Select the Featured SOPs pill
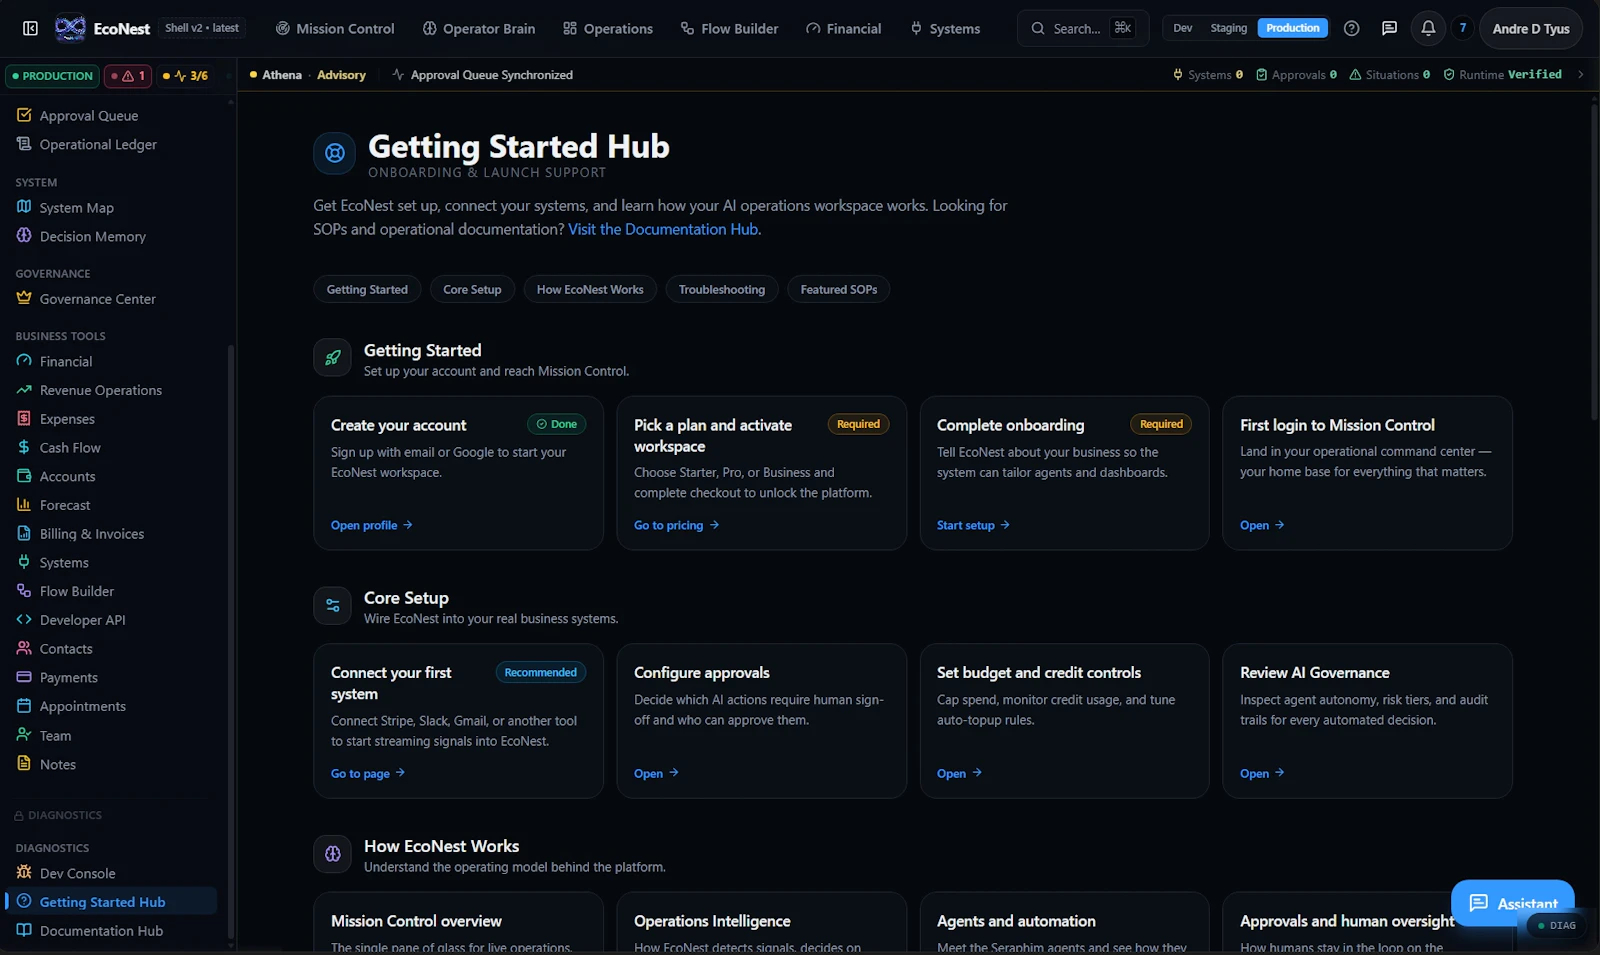The image size is (1600, 955). click(x=839, y=290)
